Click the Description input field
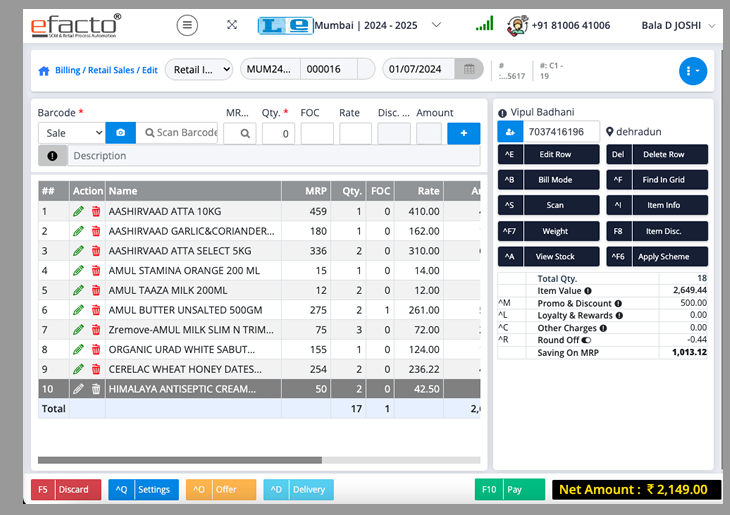This screenshot has height=515, width=730. point(274,156)
